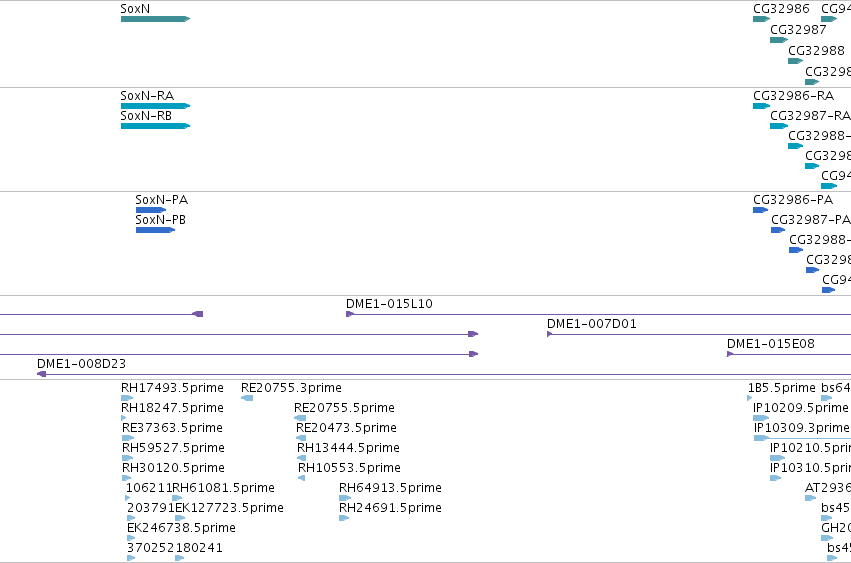
Task: Open EST RH10553.5prime
Action: (302, 478)
